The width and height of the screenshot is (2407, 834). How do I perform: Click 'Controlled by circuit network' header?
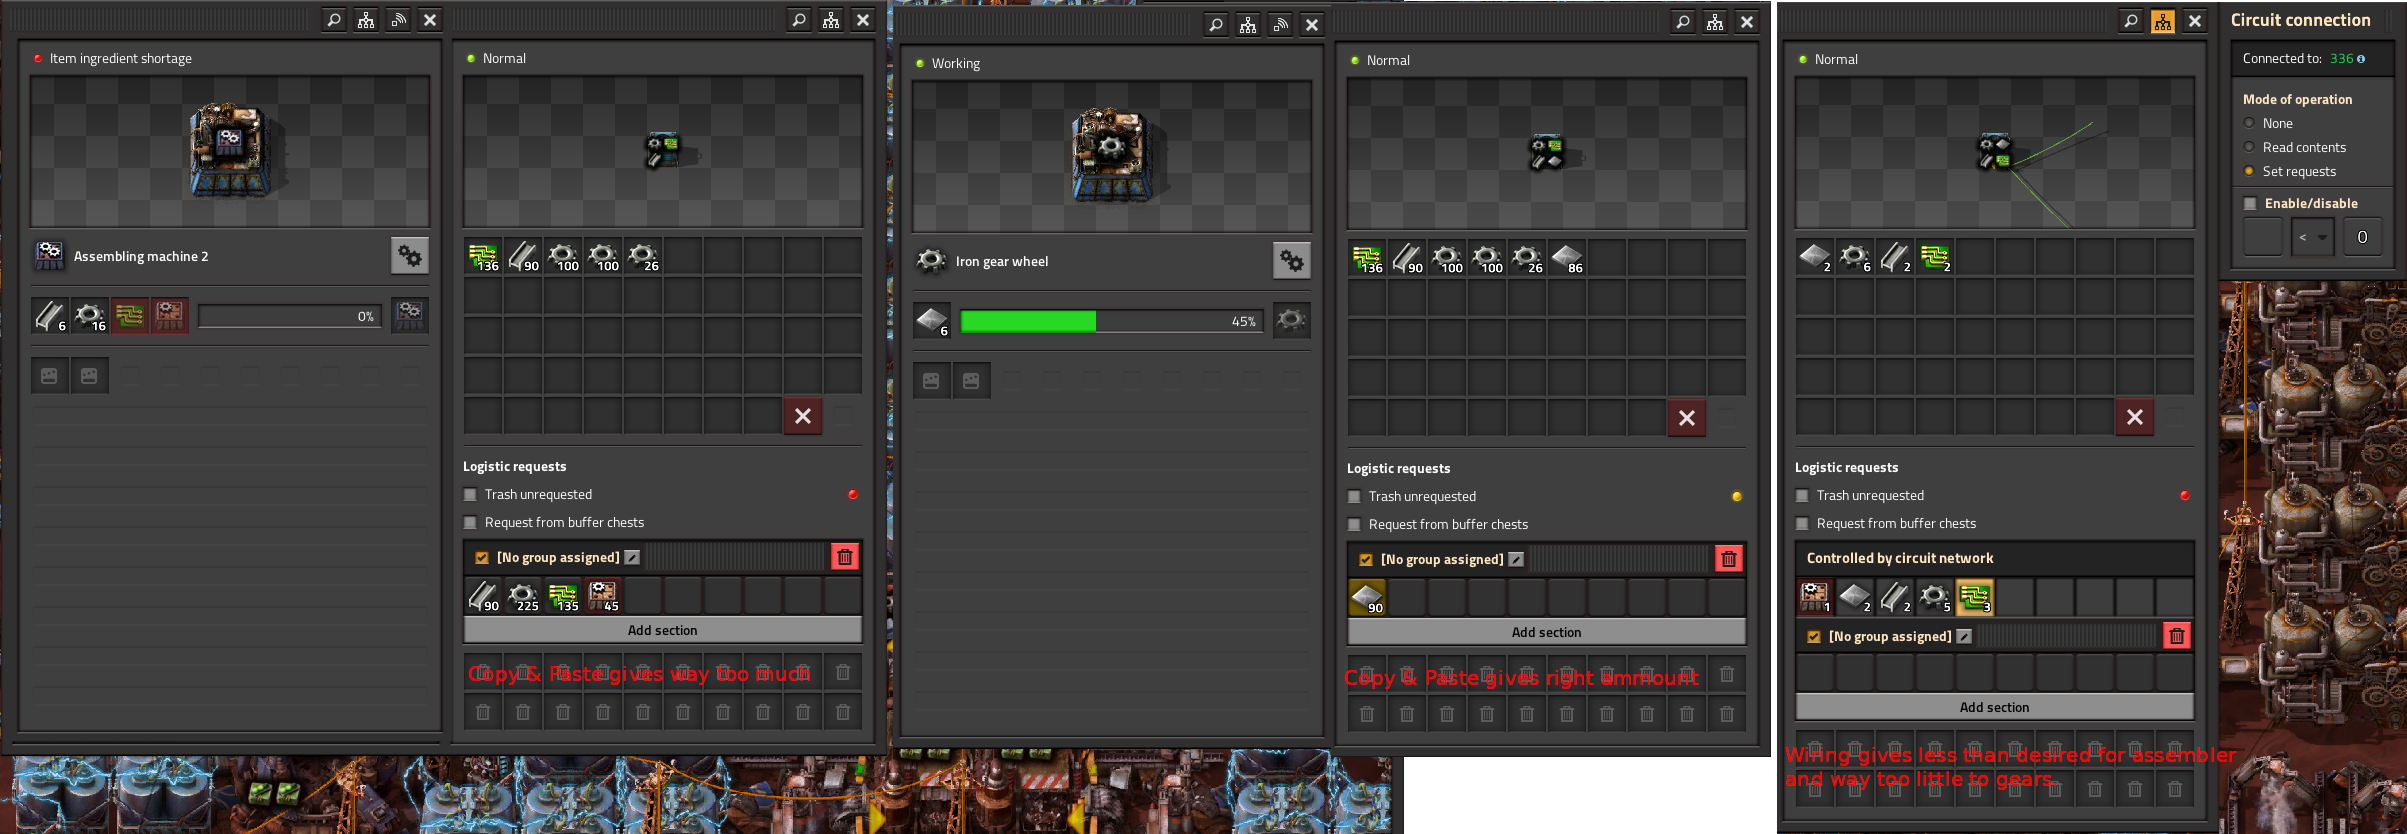(1995, 558)
